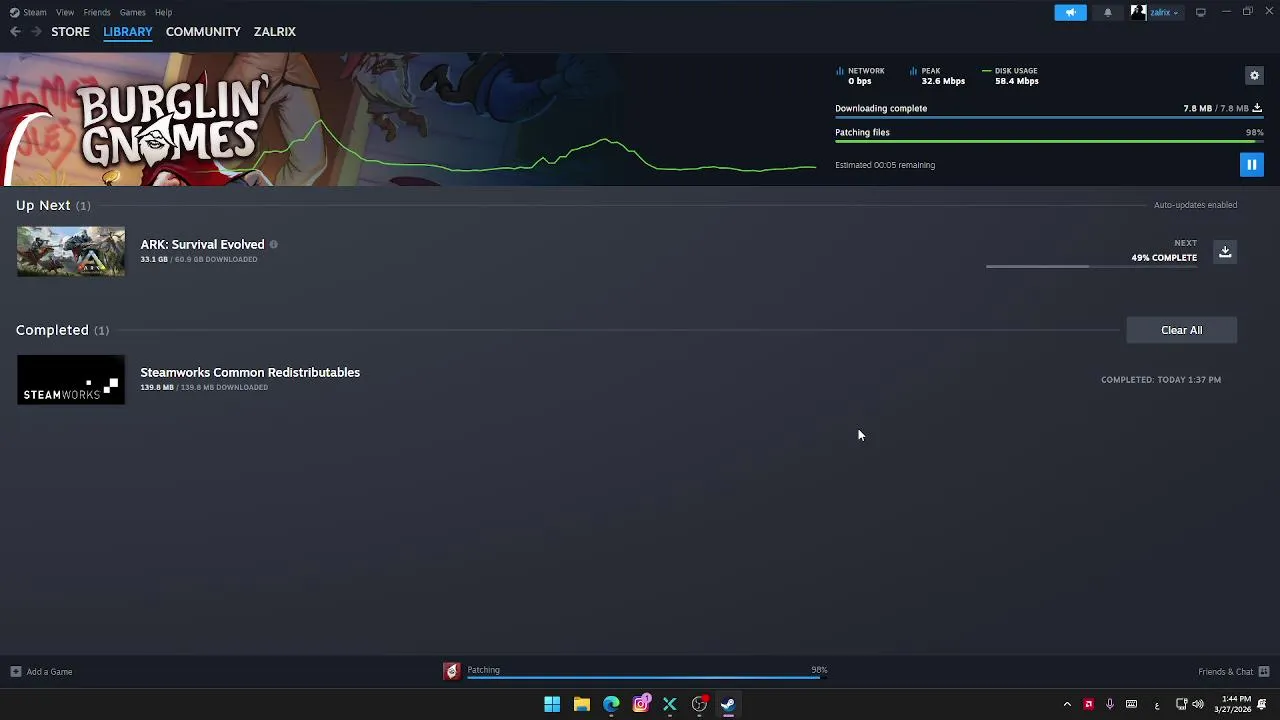Click Add a Game
This screenshot has width=1280, height=720.
(49, 672)
